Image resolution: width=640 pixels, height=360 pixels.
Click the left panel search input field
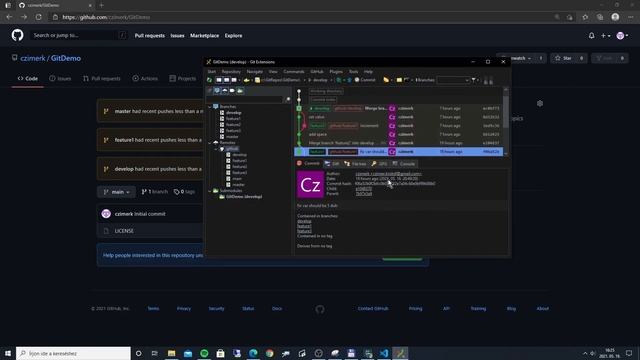pos(245,99)
